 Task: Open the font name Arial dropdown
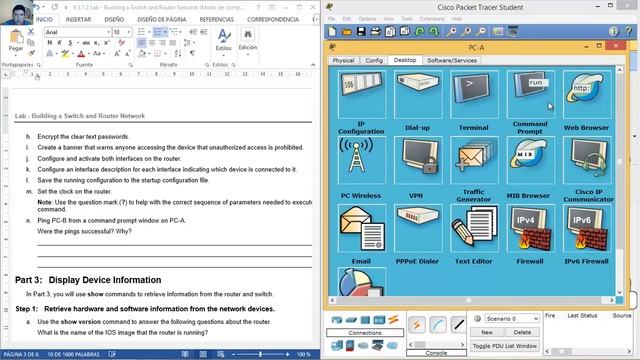tap(109, 32)
